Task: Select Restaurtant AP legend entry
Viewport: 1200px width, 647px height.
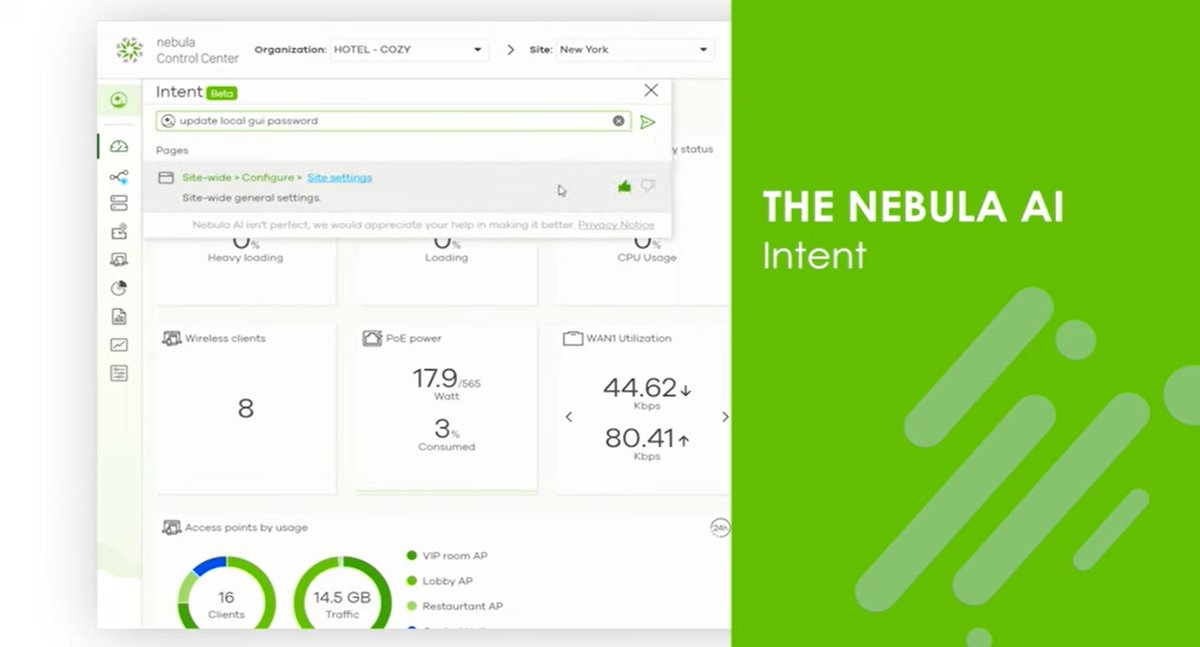Action: 455,606
